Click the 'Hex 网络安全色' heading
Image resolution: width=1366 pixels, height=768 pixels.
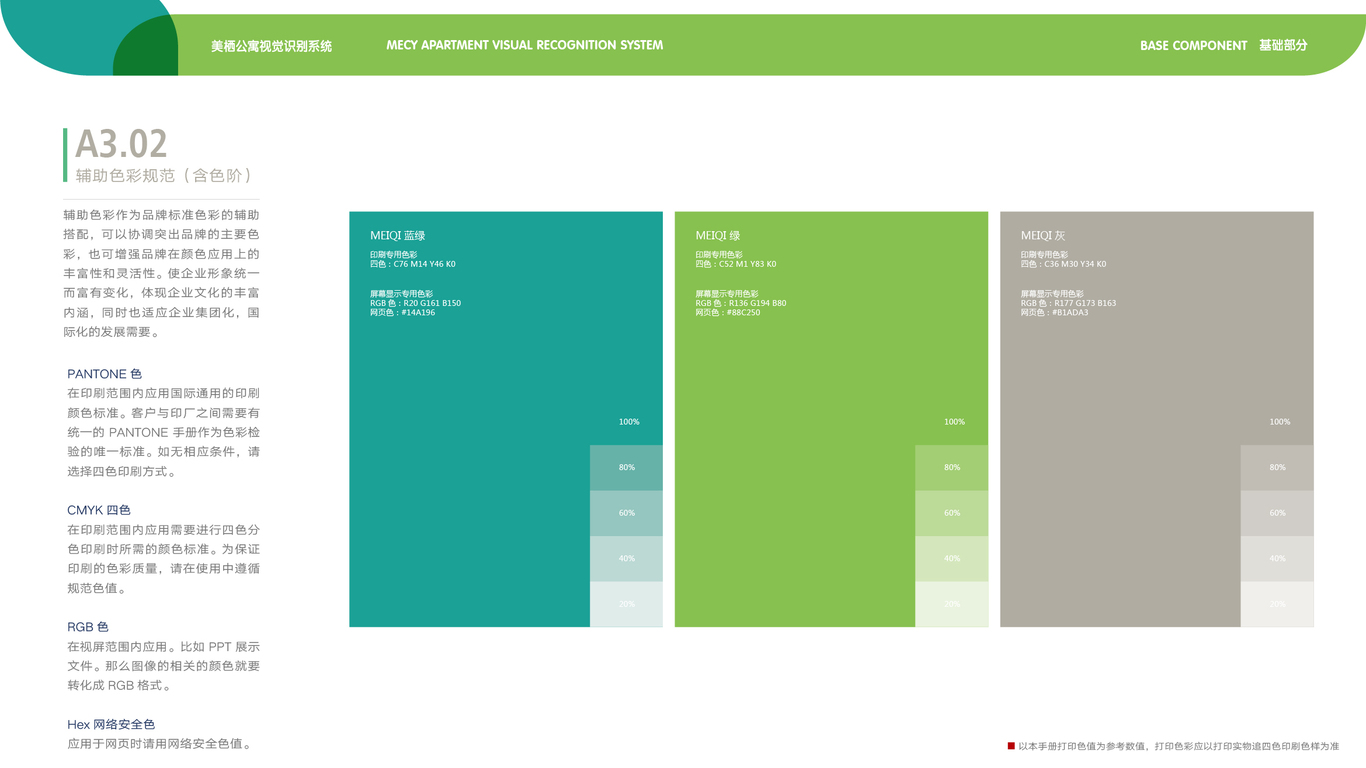pyautogui.click(x=111, y=724)
